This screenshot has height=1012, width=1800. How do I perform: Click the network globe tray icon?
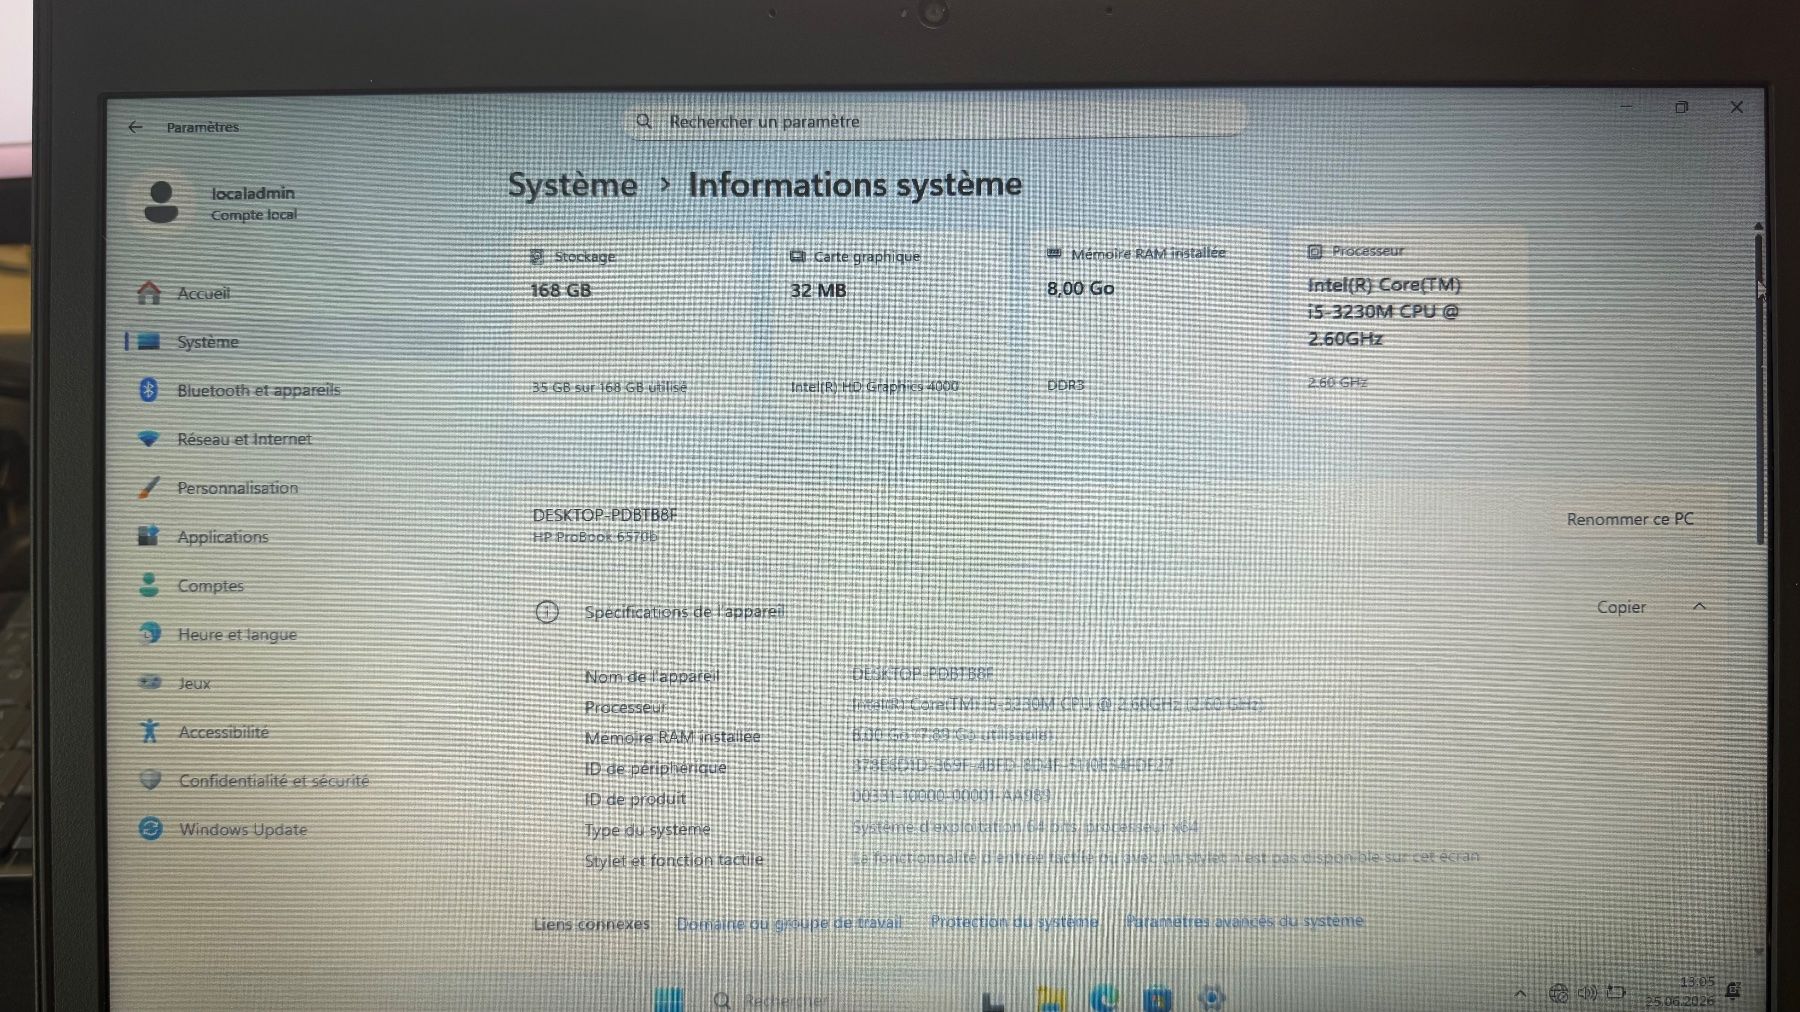1558,993
